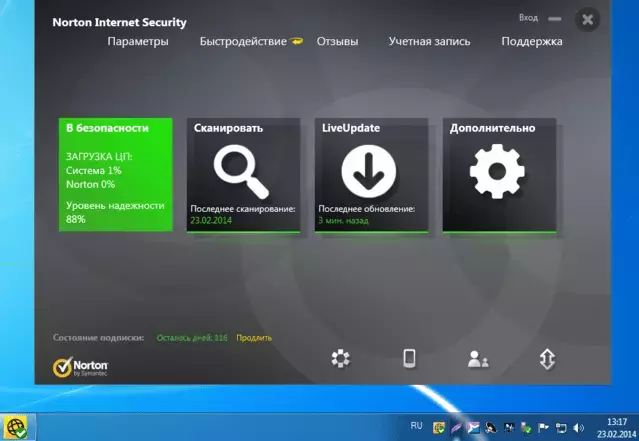Click the network connection tray icon

point(561,428)
